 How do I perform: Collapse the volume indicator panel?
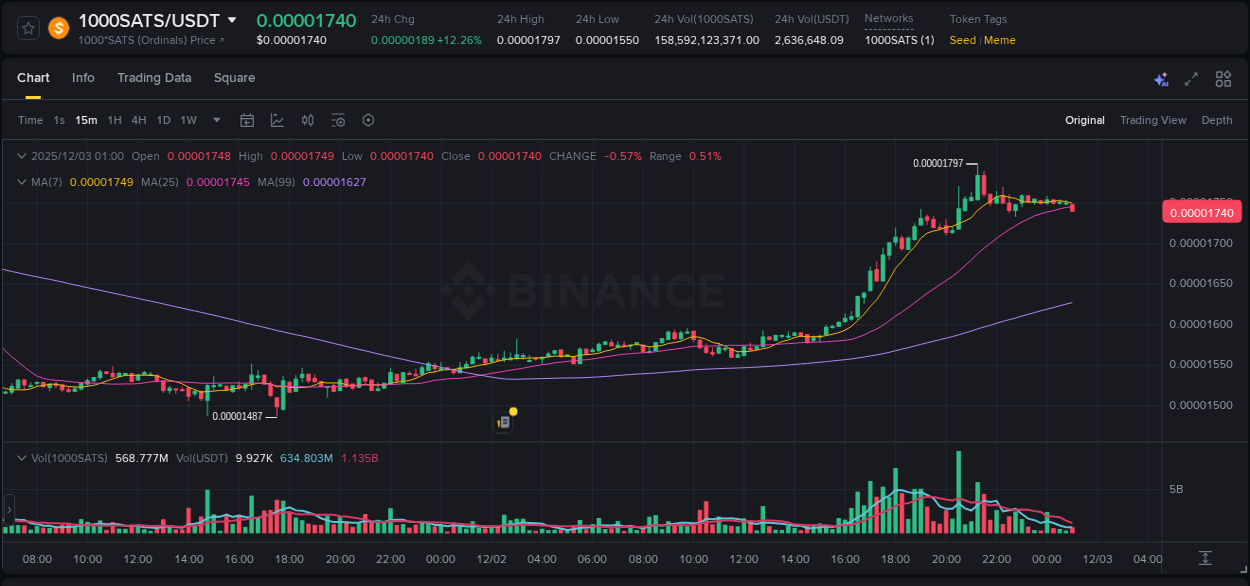click(20, 458)
